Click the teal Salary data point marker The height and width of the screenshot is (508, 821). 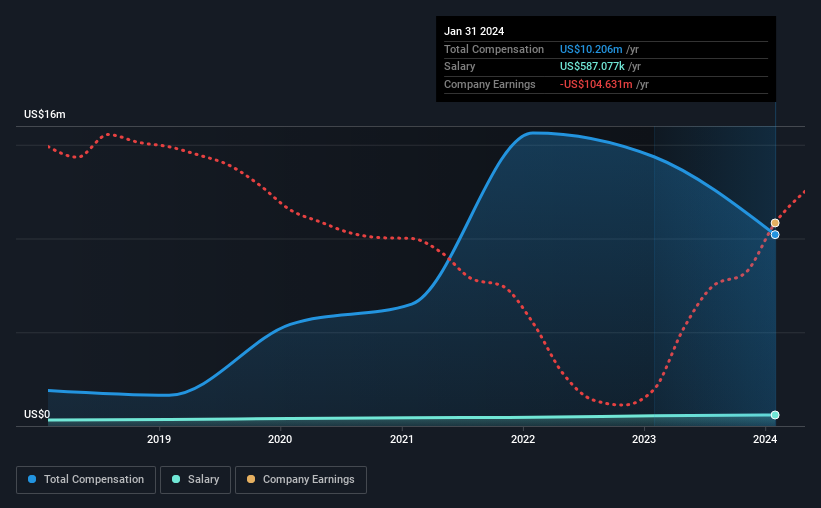pos(775,415)
